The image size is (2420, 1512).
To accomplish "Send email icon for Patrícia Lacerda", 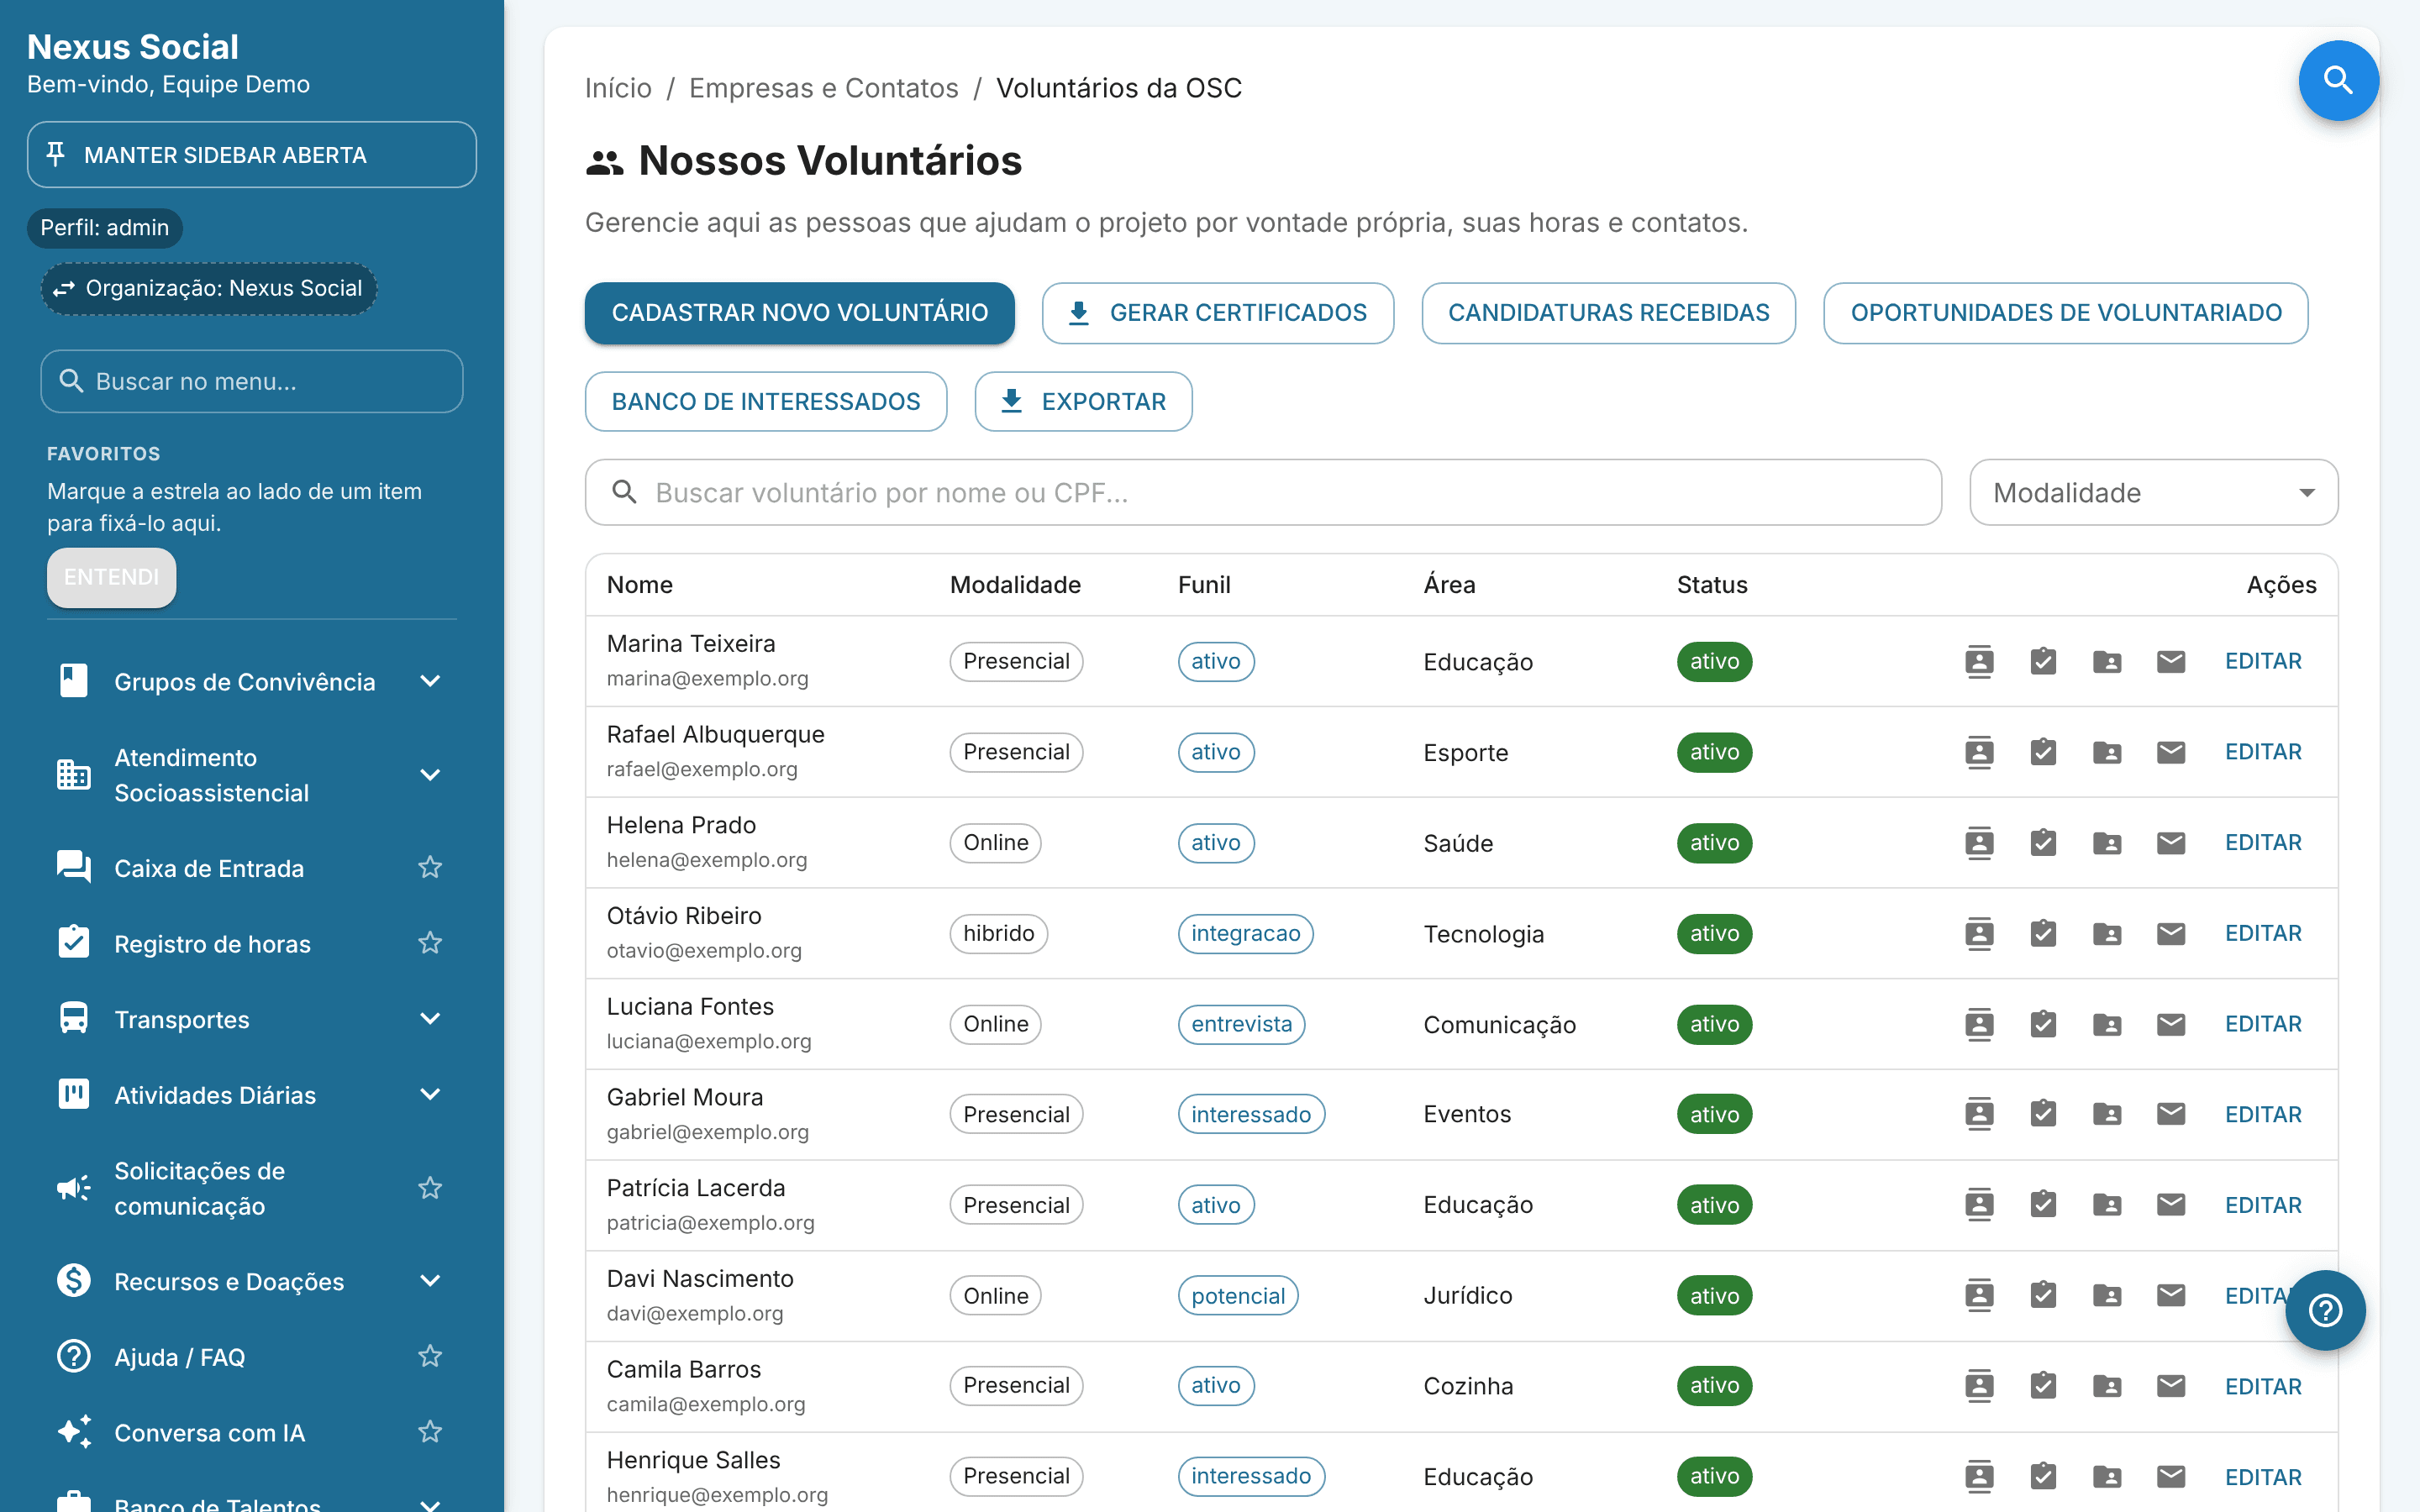I will 2170,1205.
